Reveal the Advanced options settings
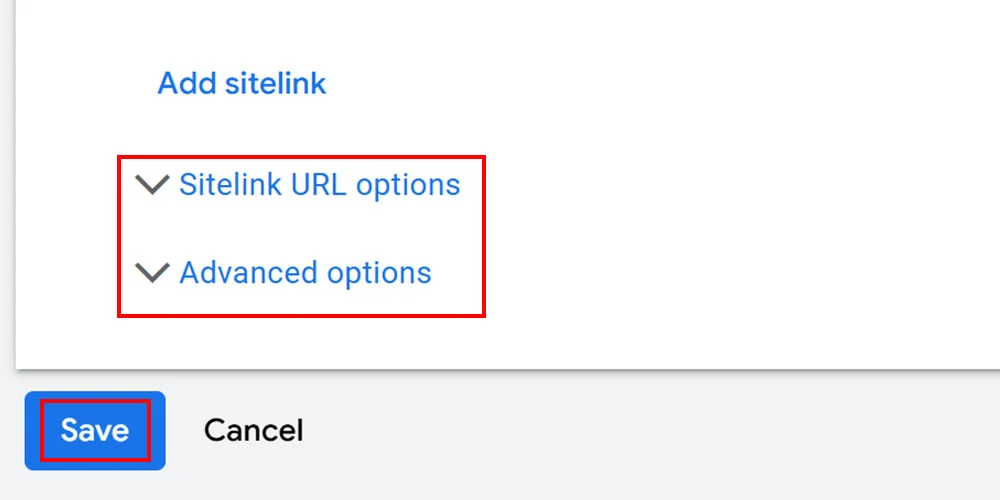This screenshot has width=1000, height=500. point(305,273)
